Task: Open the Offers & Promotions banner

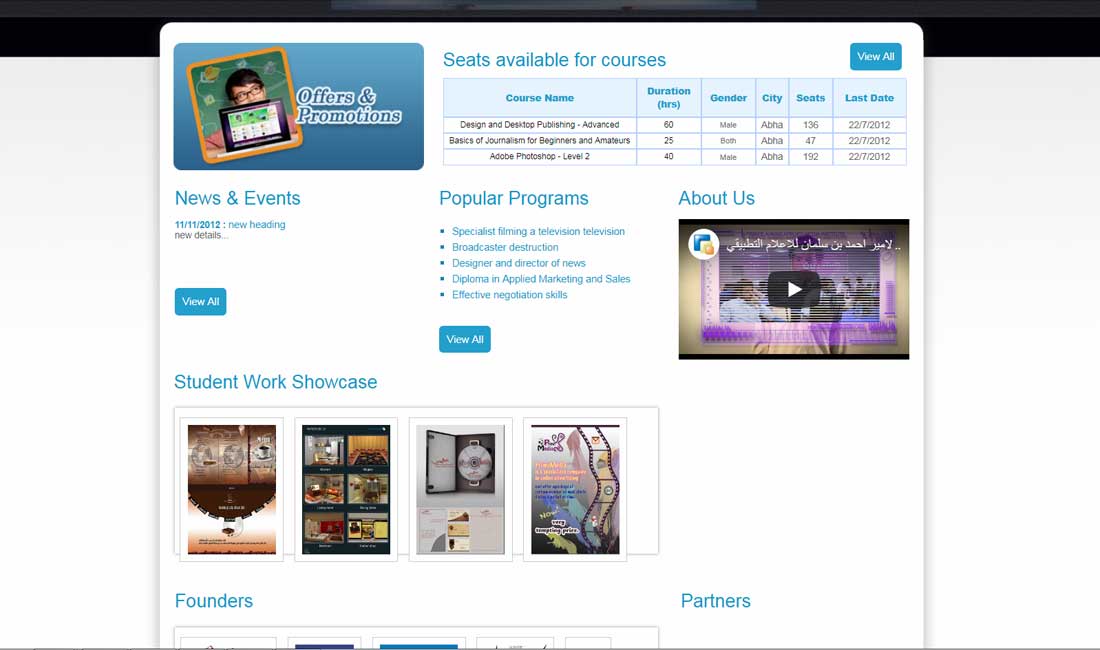Action: coord(298,106)
